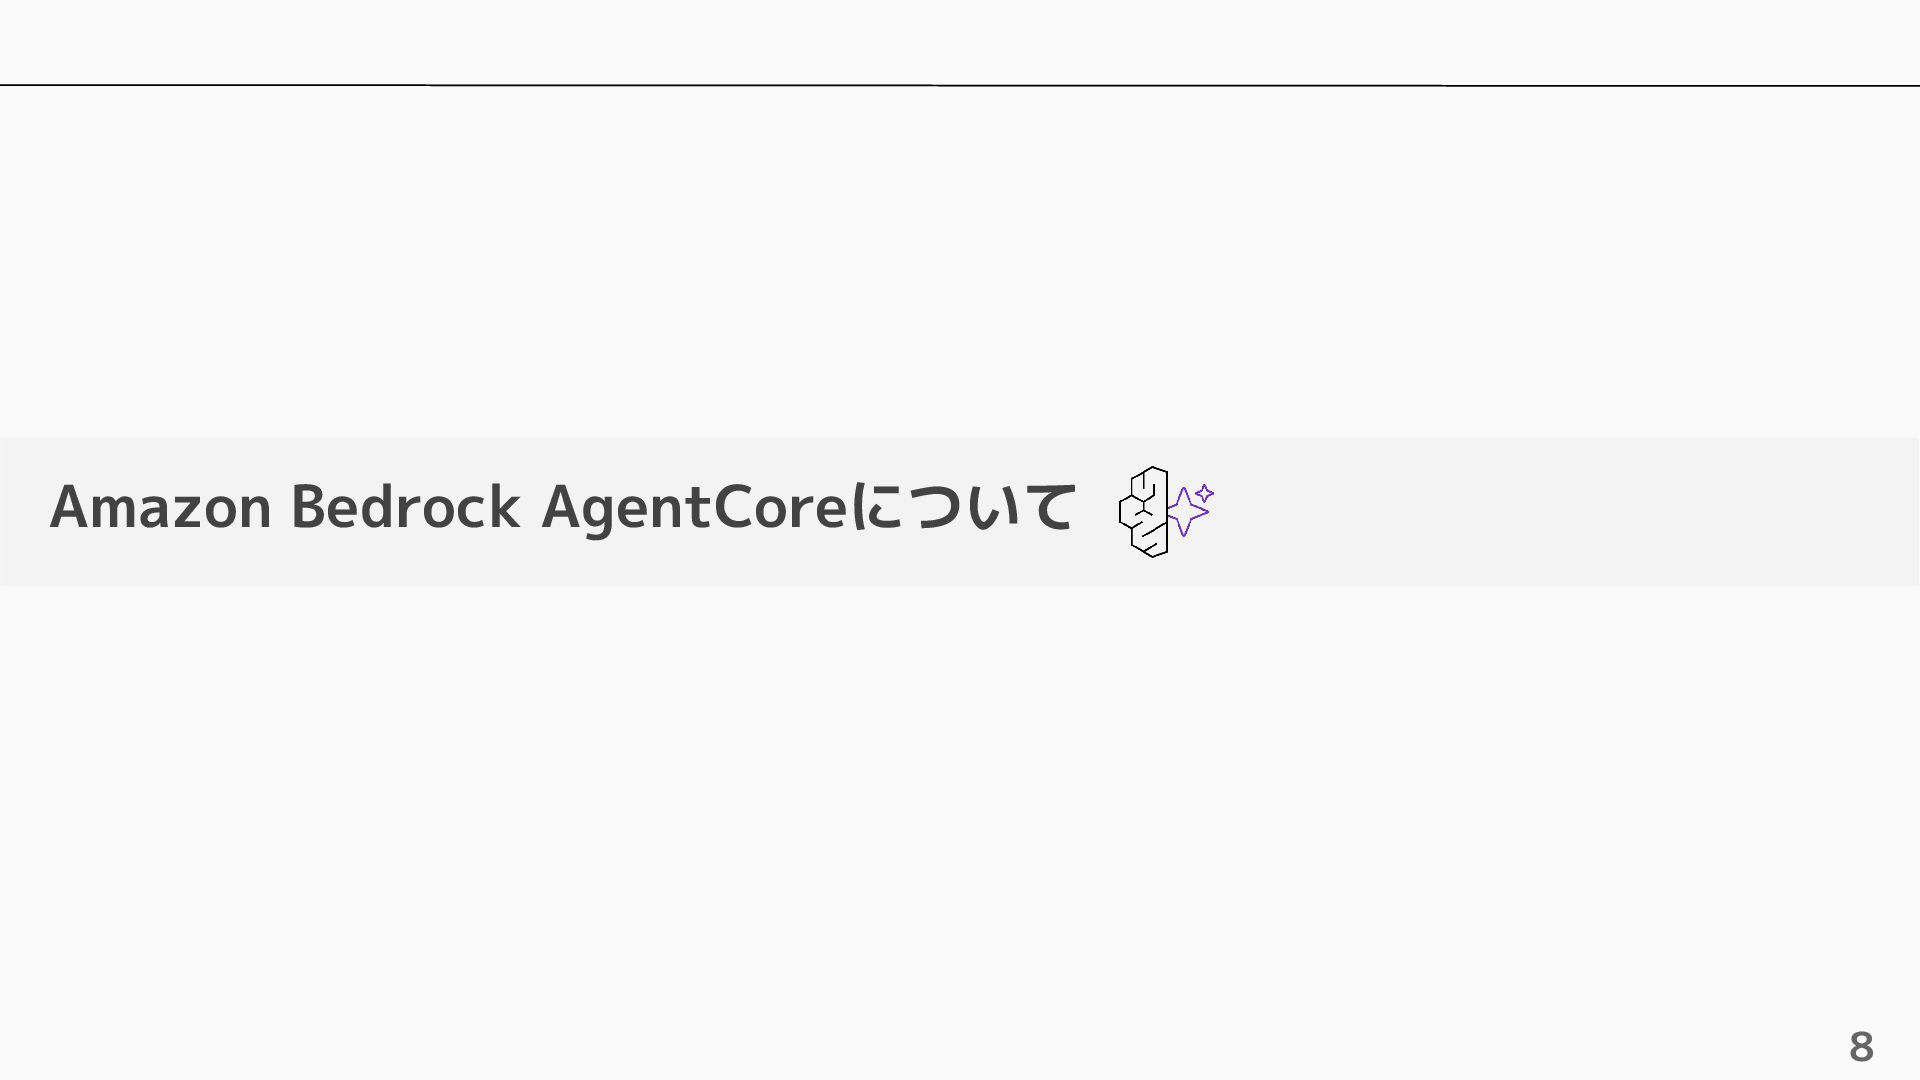Select the word "Amazon" in the title
Viewport: 1920px width, 1080px height.
tap(161, 506)
